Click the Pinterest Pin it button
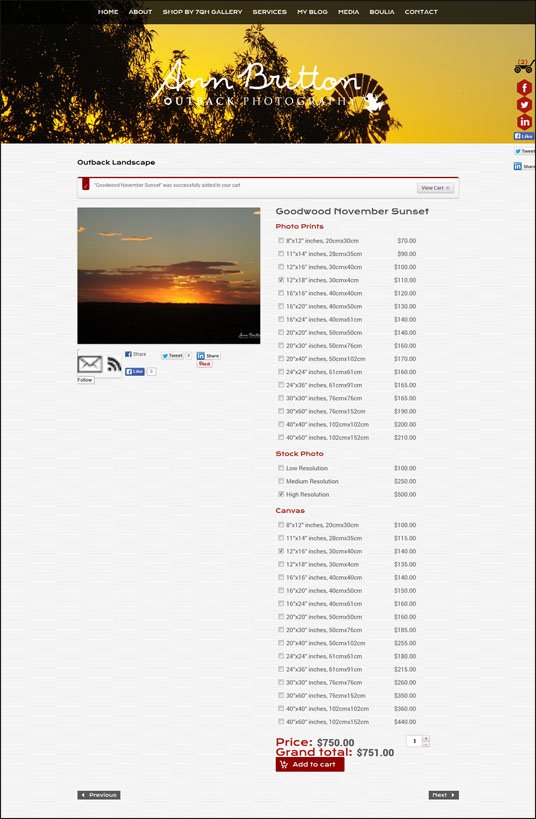Screen dimensions: 536x819 point(204,364)
